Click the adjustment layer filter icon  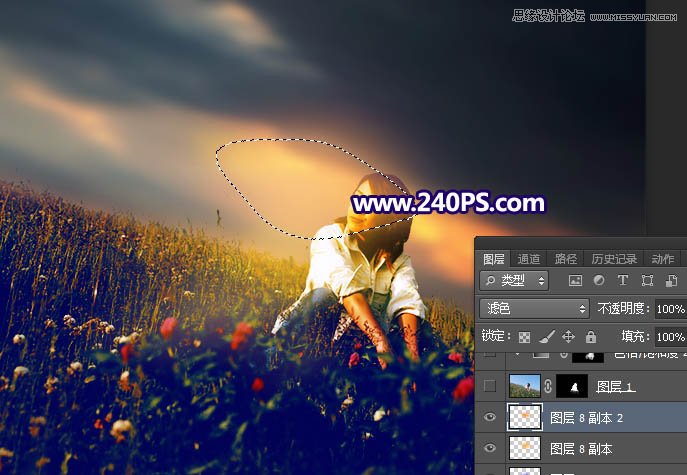599,281
